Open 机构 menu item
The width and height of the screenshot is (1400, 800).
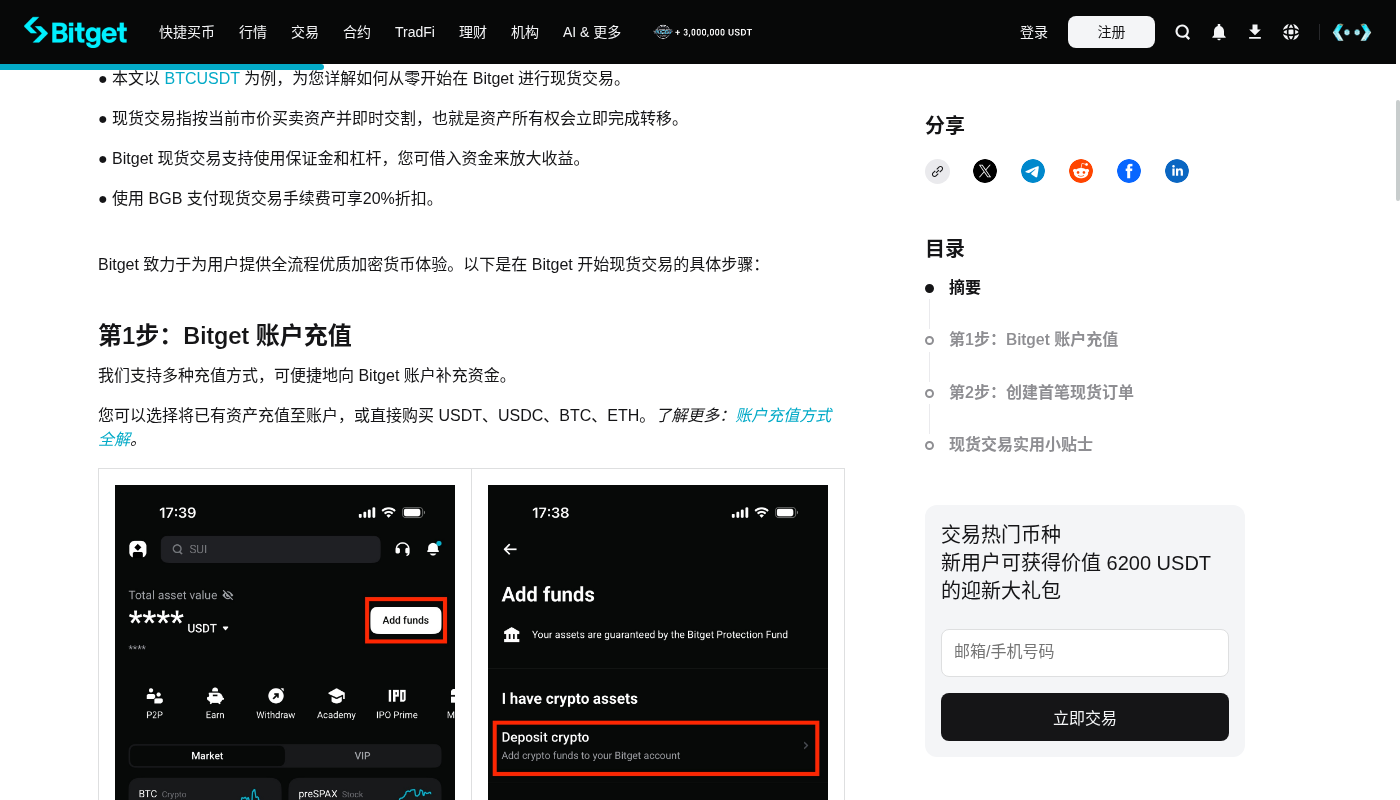(525, 32)
